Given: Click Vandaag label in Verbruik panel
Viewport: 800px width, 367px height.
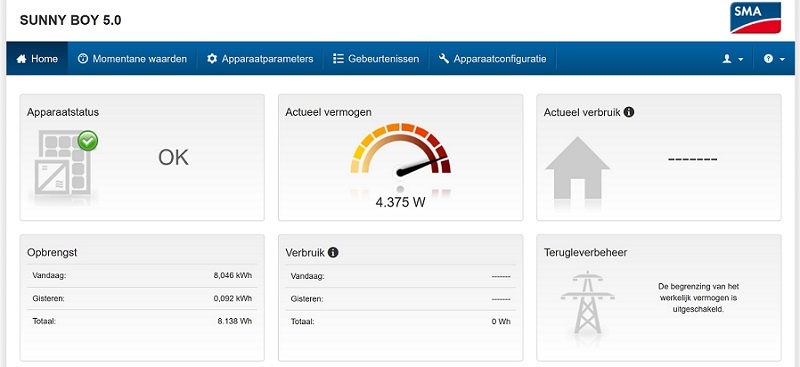Looking at the screenshot, I should [x=308, y=276].
